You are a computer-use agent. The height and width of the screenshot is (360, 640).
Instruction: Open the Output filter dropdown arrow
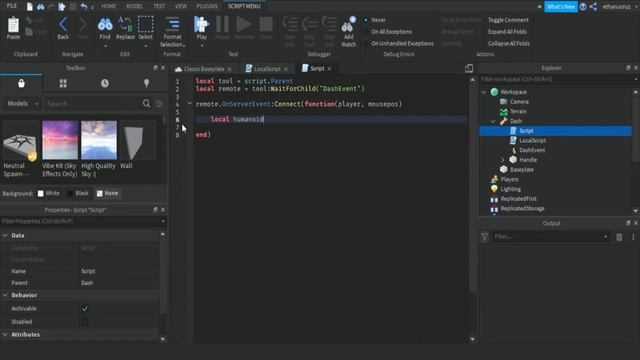[605, 237]
